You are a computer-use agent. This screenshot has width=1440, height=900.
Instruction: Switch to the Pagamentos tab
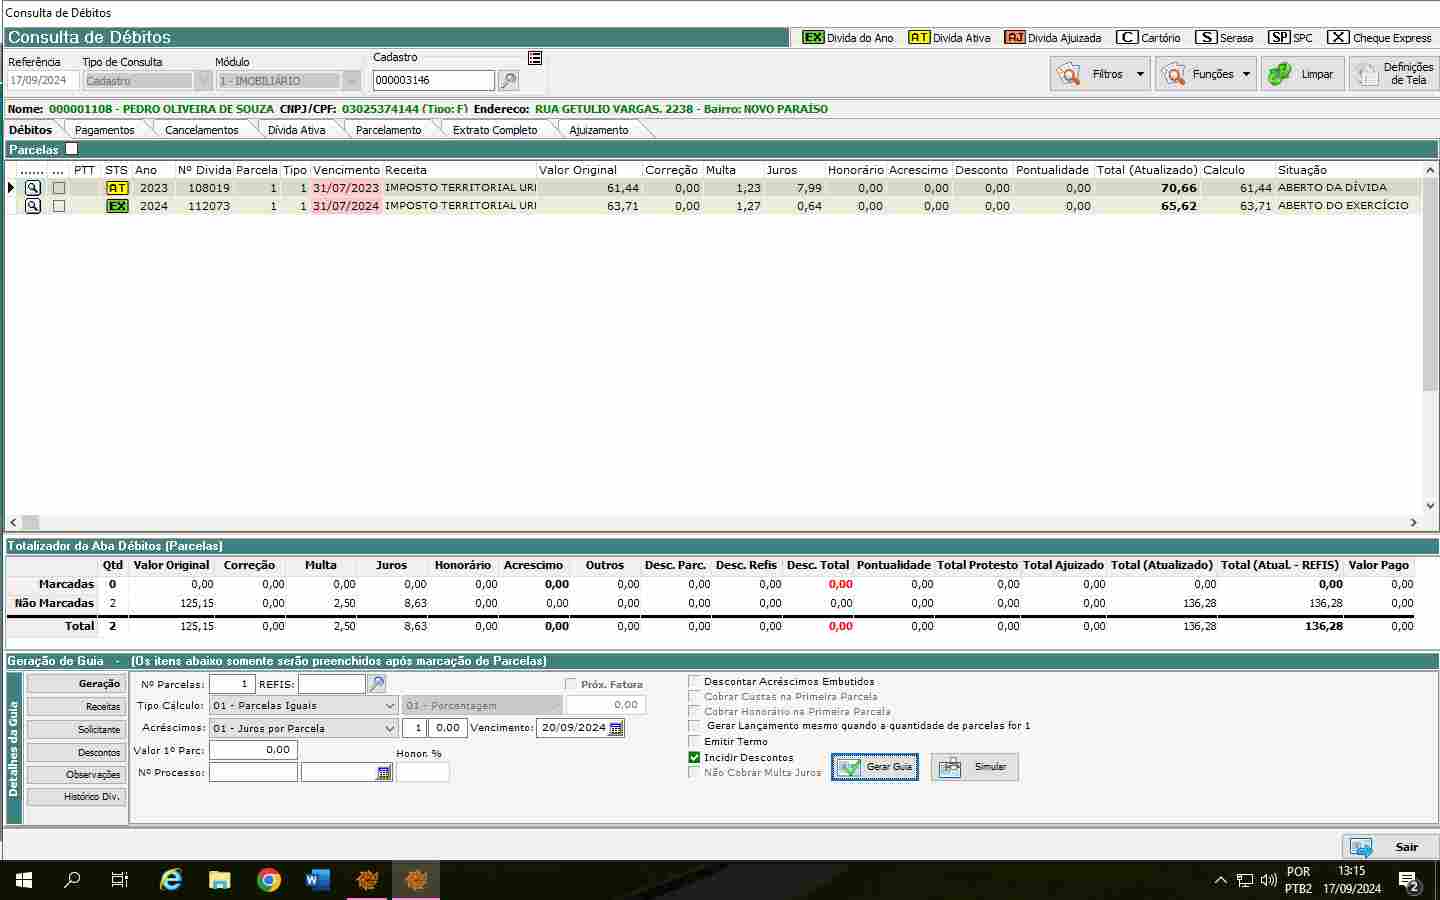pyautogui.click(x=104, y=130)
